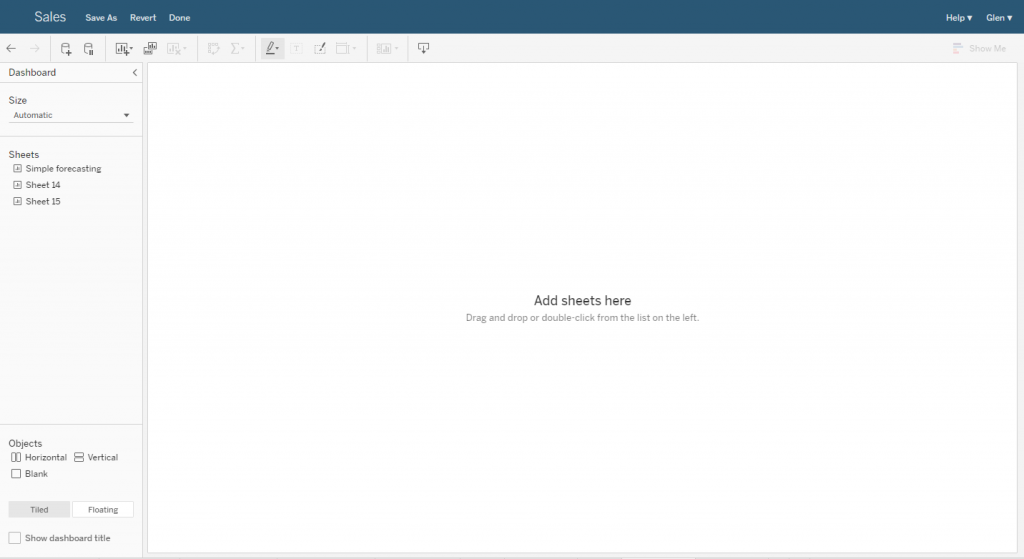Click the format workbook brush icon
Screen dimensions: 1024x559
[x=320, y=48]
